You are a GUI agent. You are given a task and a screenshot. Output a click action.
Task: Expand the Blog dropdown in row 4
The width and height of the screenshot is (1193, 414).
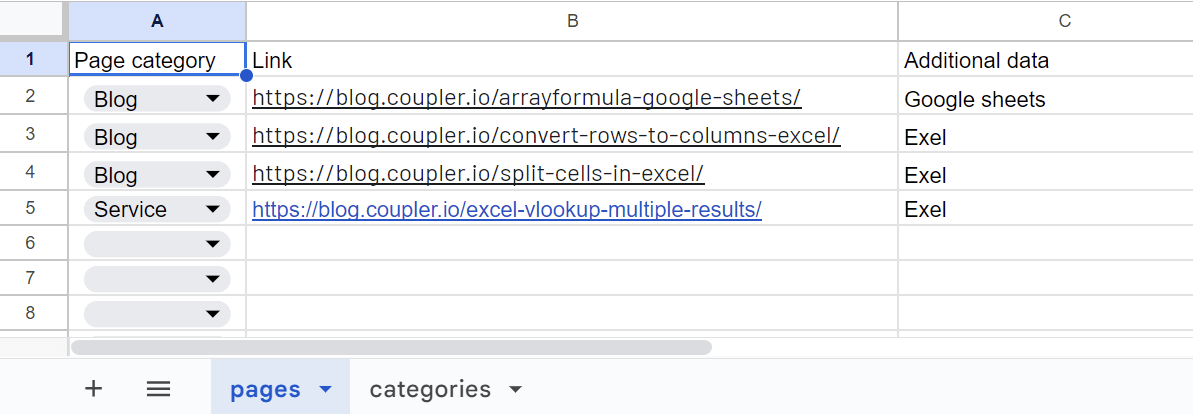click(212, 174)
